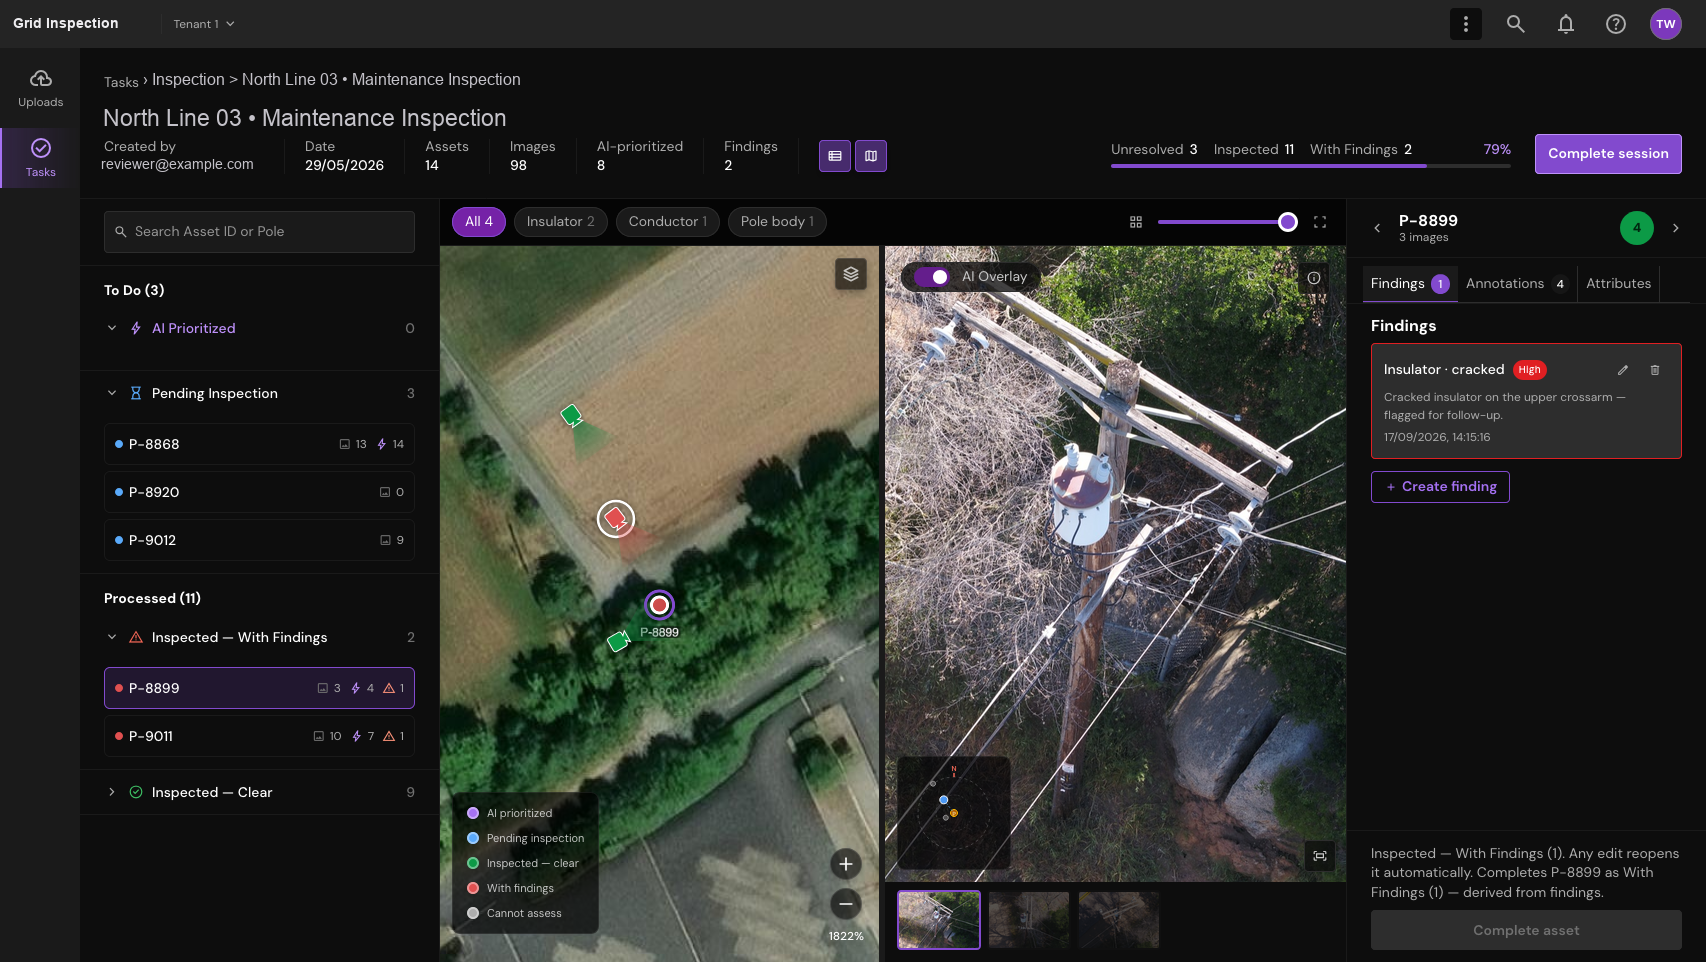Expand the Inspected — Clear group
The image size is (1706, 962).
[x=112, y=792]
